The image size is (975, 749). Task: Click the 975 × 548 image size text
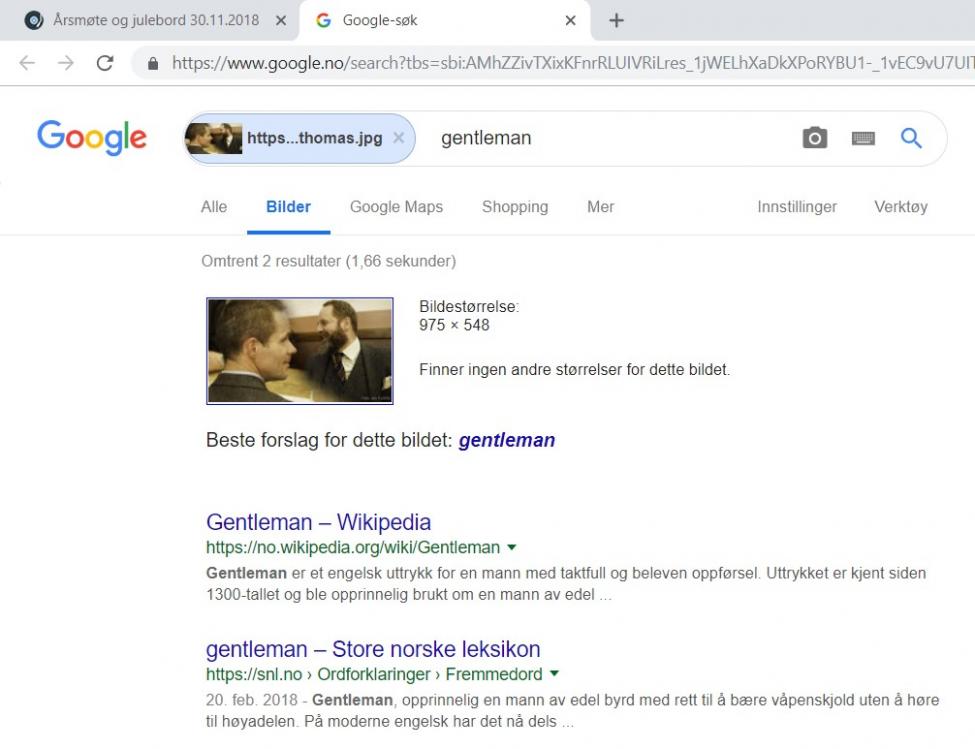pyautogui.click(x=455, y=325)
